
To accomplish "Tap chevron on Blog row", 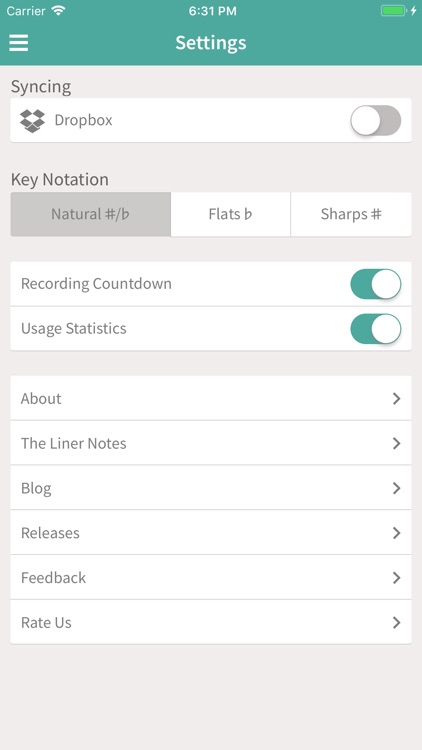I will click(397, 488).
